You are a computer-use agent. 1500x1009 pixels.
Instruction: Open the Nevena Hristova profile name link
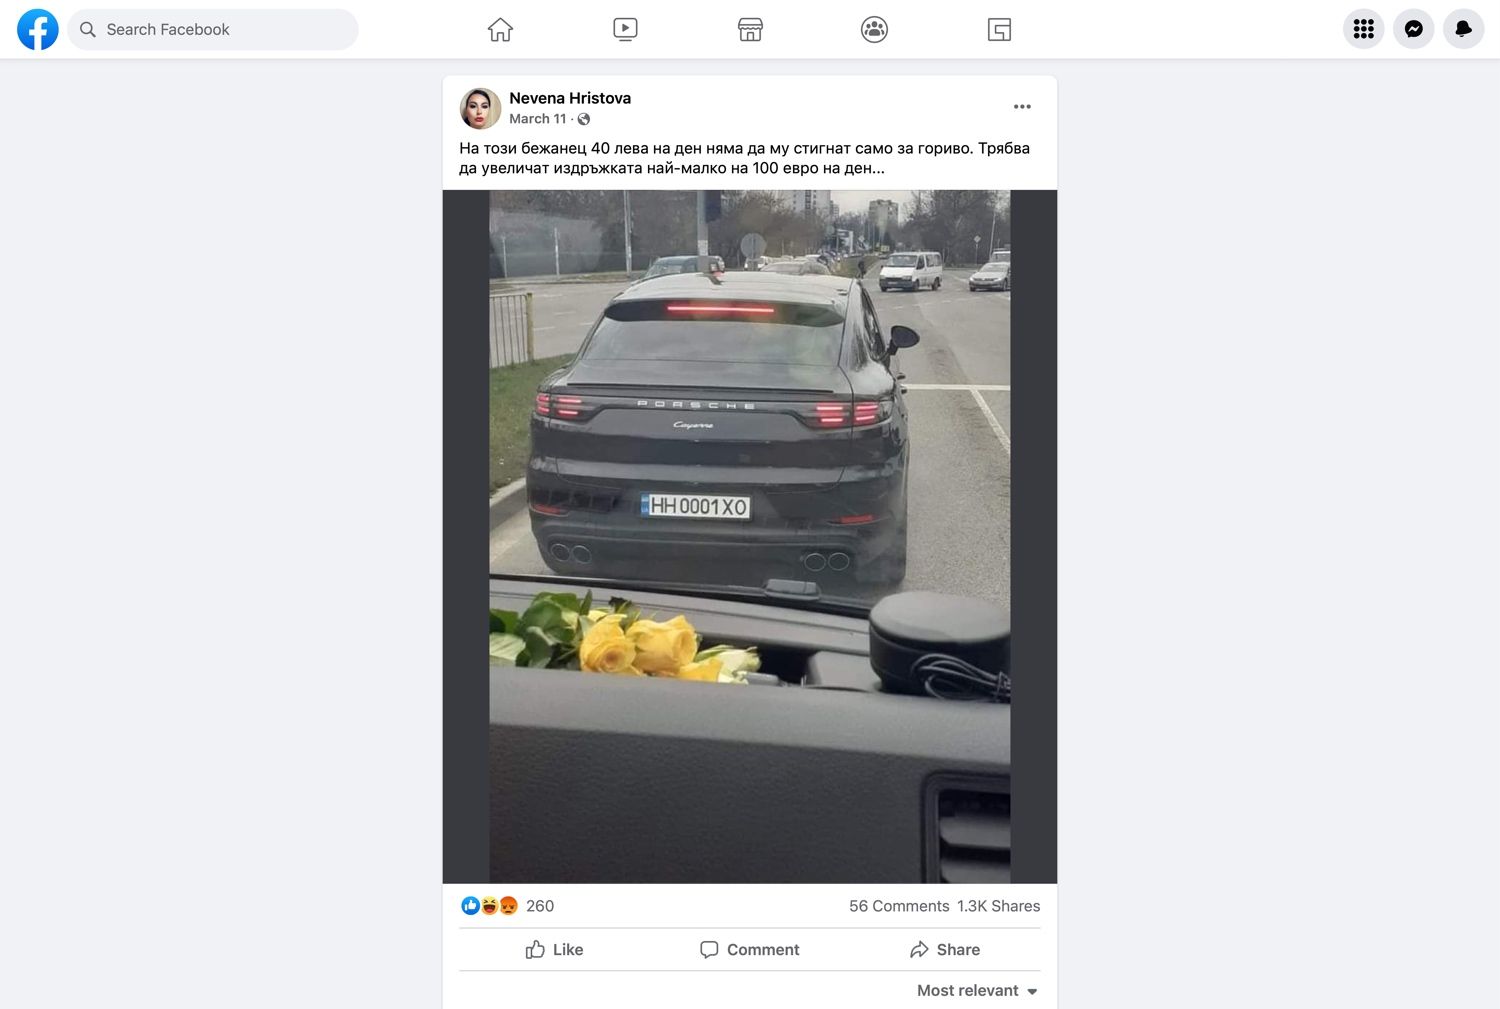tap(570, 98)
